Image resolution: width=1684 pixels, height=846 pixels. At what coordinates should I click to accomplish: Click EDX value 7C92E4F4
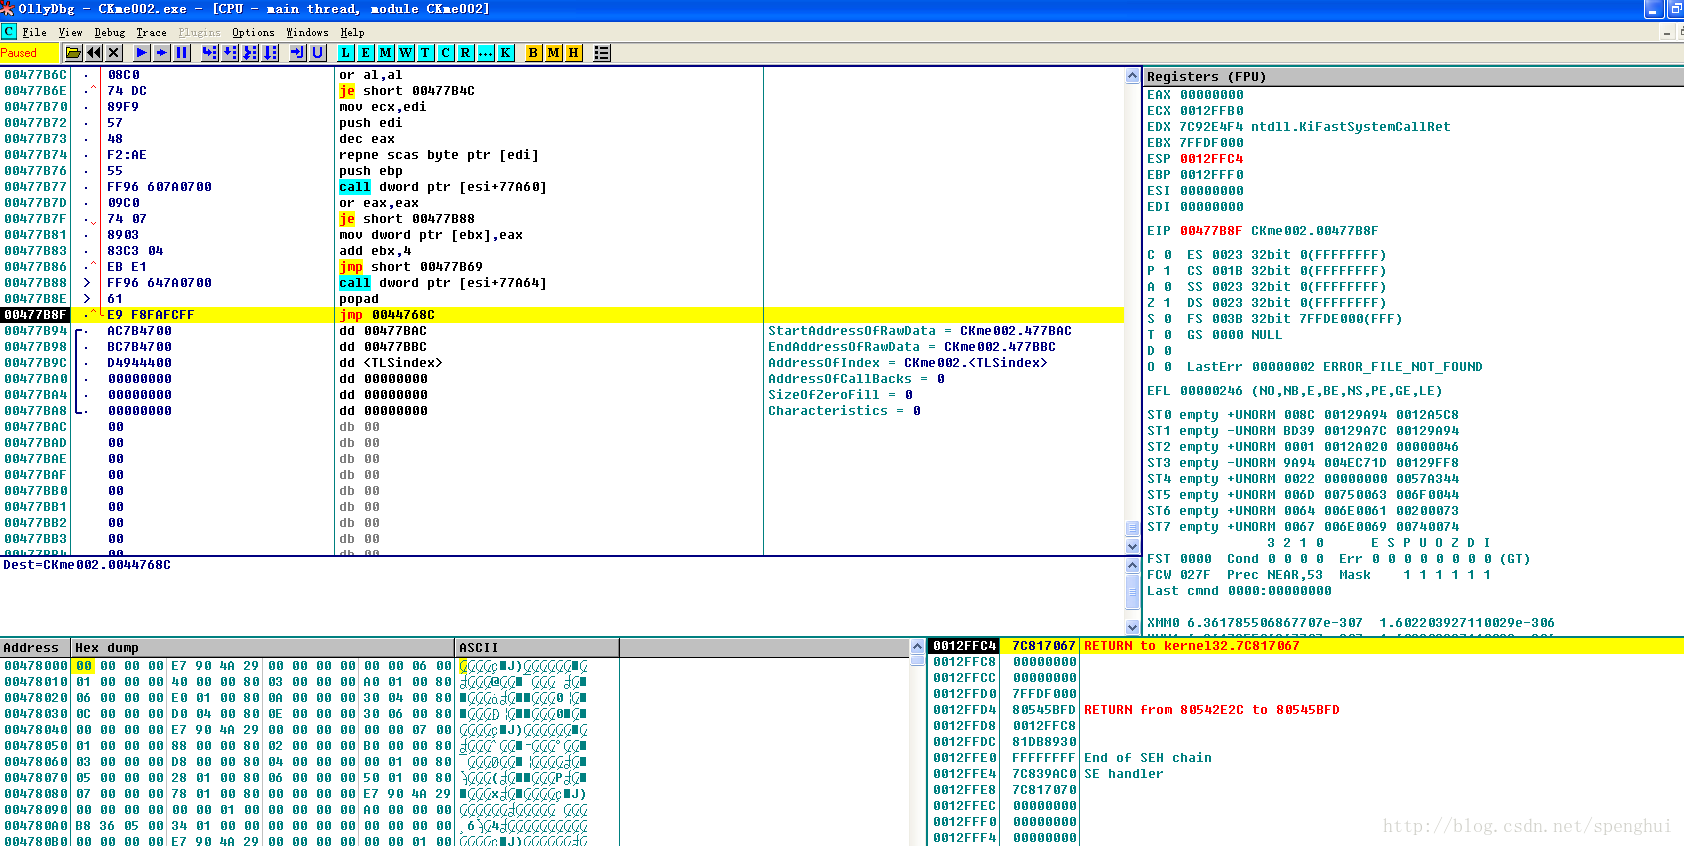pos(1212,127)
